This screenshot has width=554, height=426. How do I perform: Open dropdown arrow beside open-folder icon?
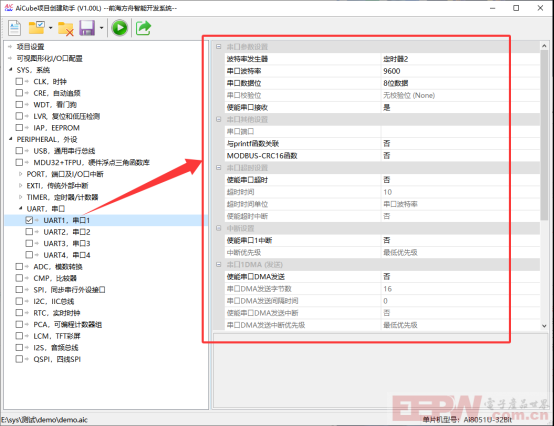click(51, 28)
